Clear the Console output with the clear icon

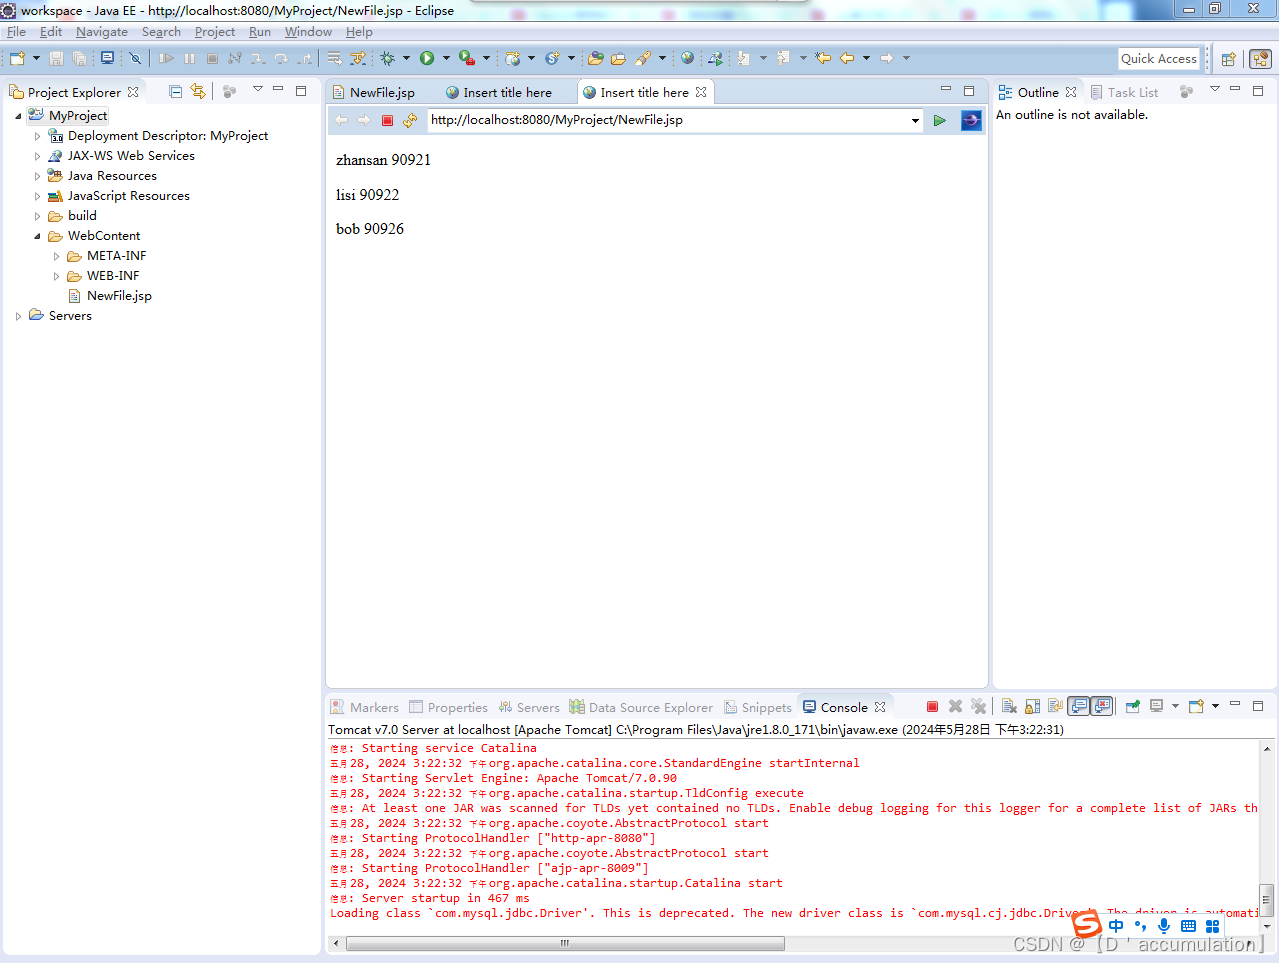pyautogui.click(x=1009, y=706)
